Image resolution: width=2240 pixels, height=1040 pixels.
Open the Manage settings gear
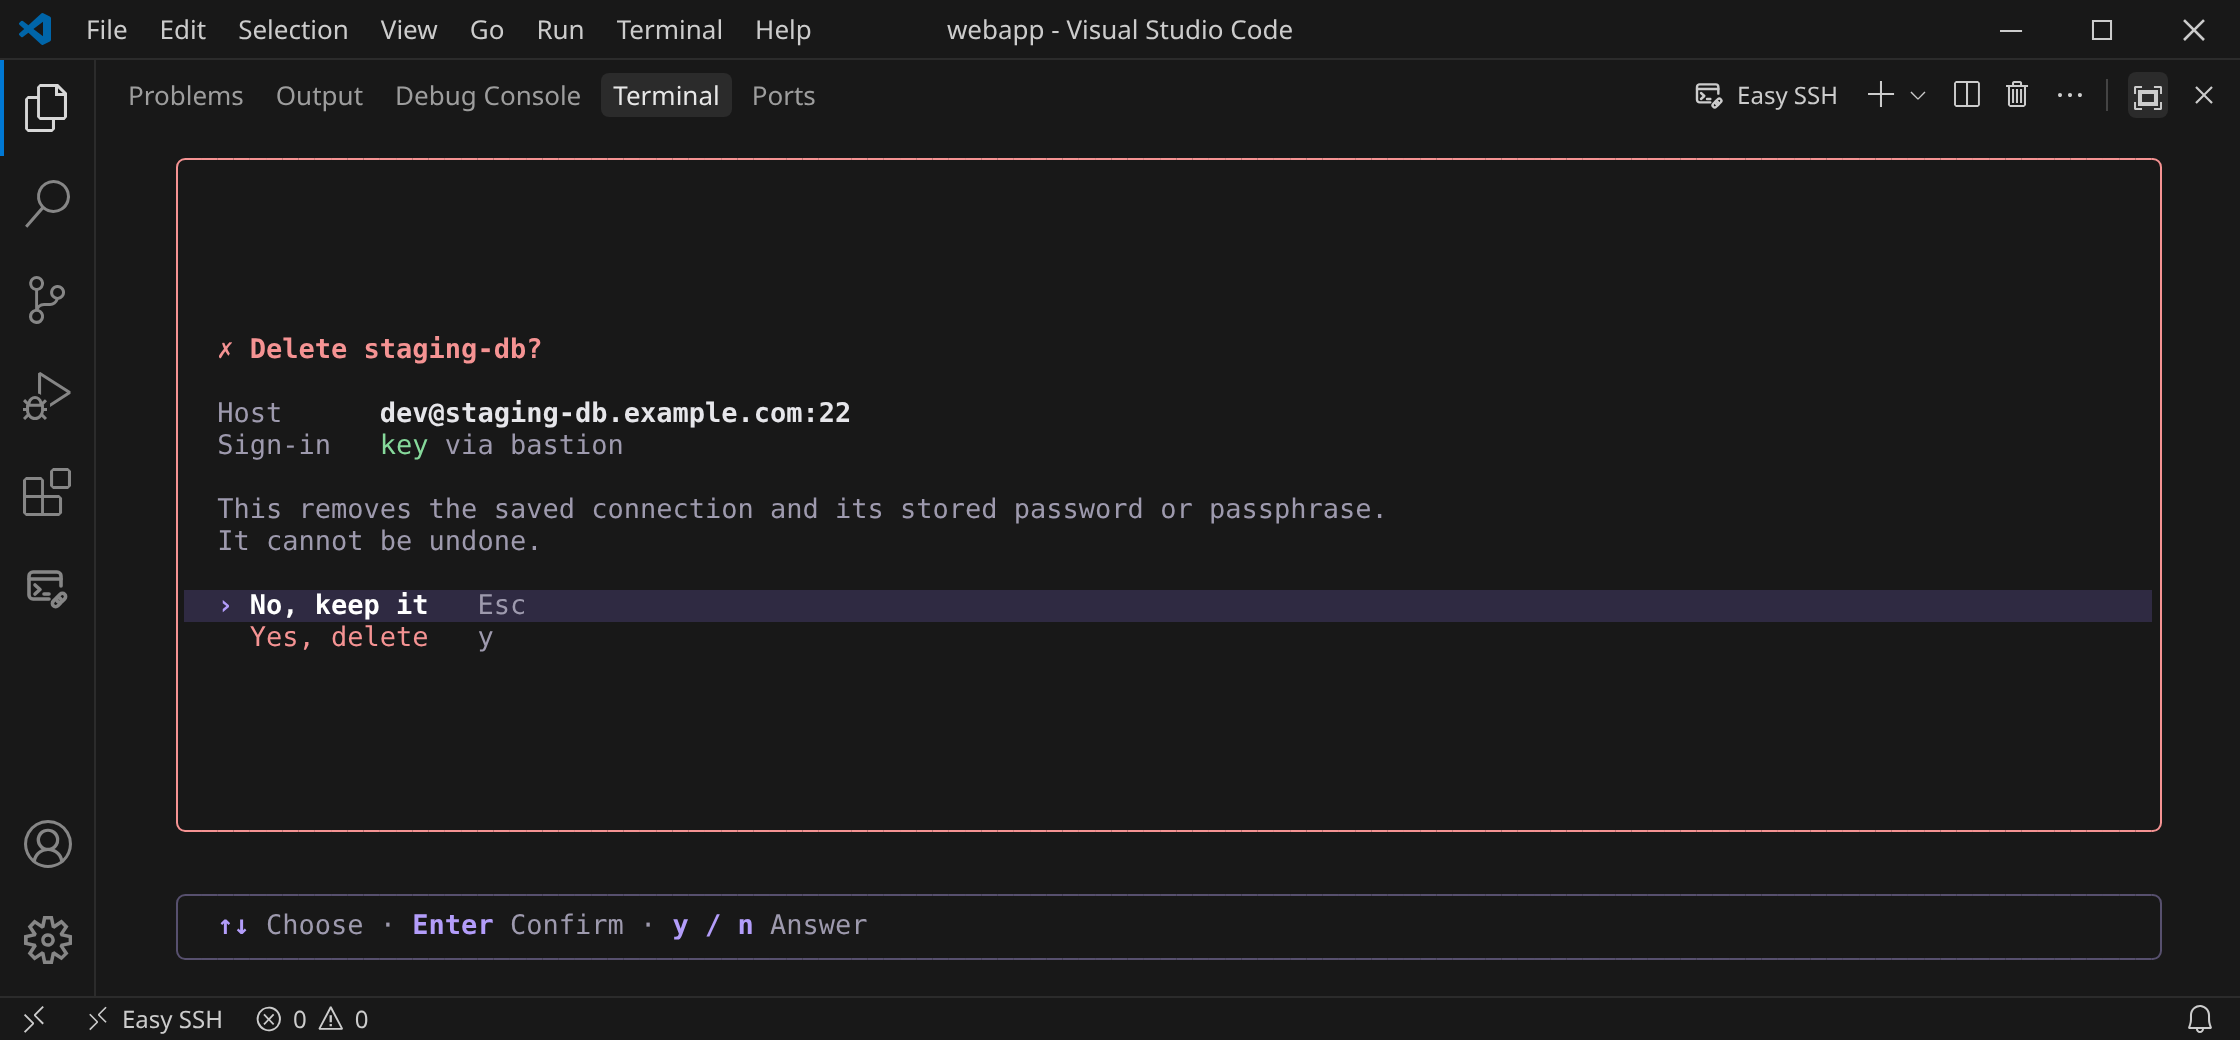pyautogui.click(x=47, y=940)
